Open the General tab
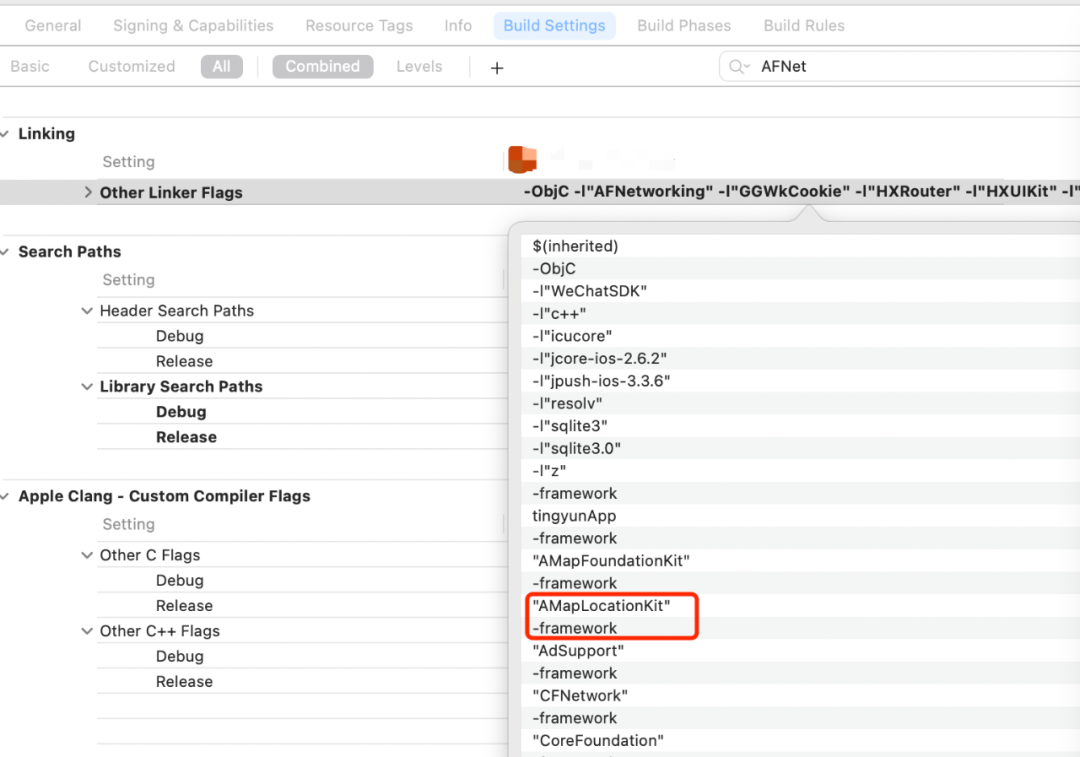1080x757 pixels. tap(53, 25)
